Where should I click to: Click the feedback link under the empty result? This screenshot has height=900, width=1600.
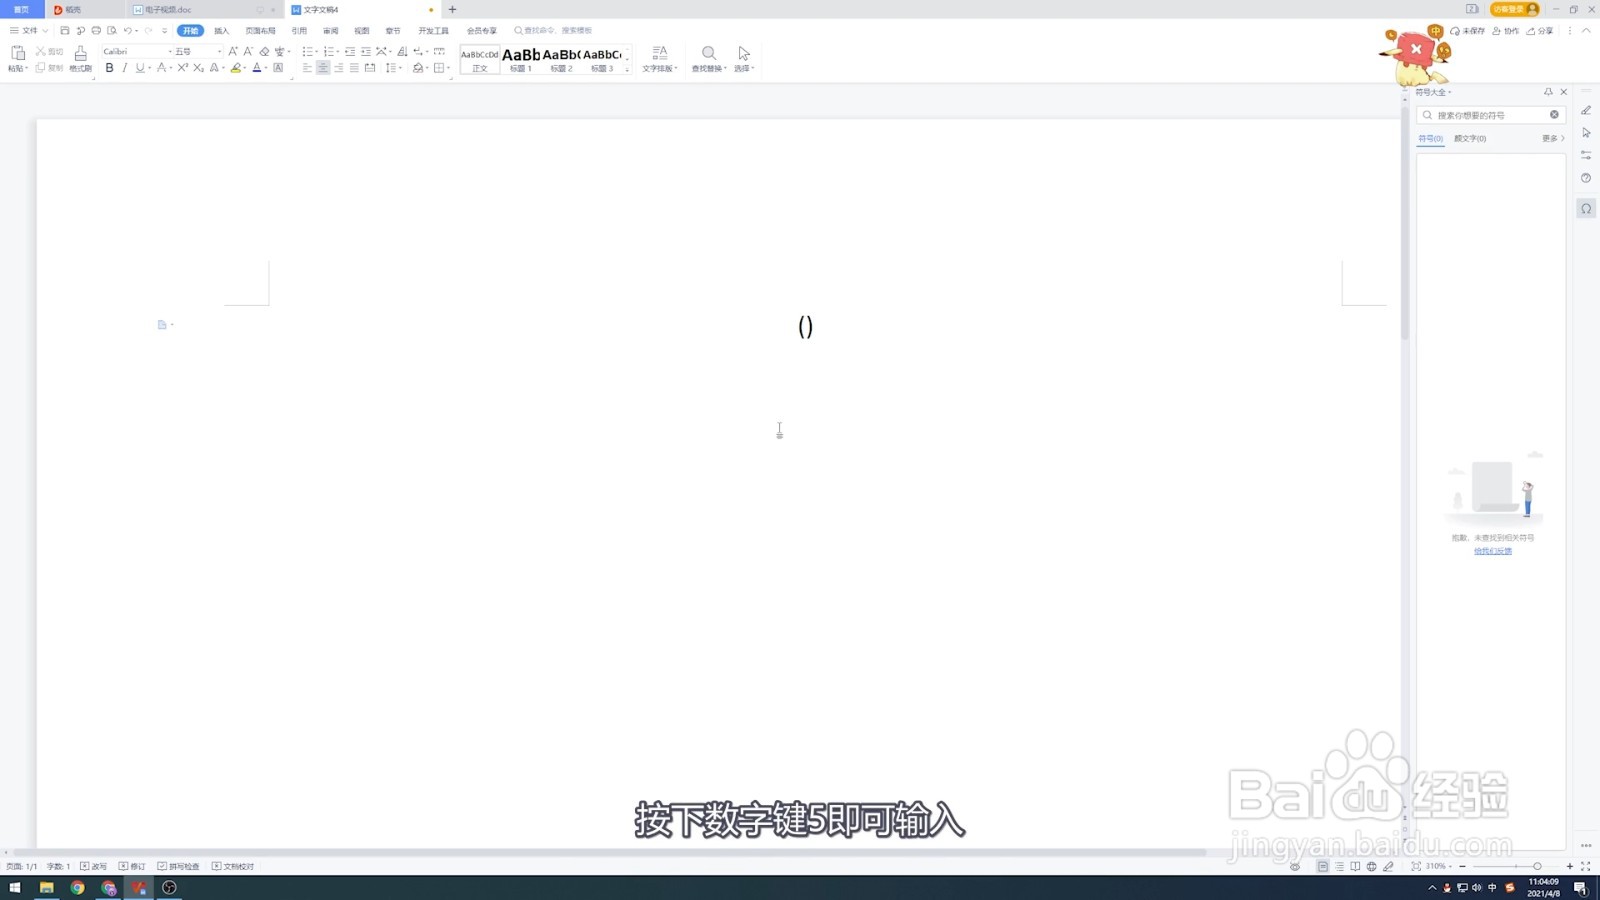[x=1493, y=551]
